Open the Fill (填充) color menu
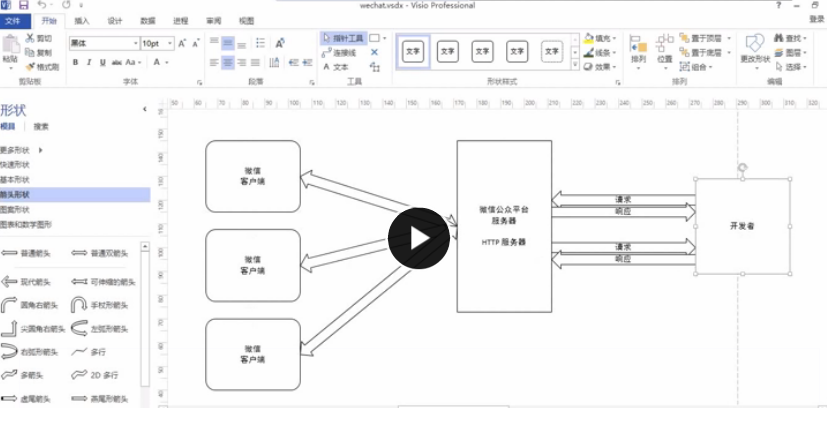Viewport: 827px width, 431px height. (x=600, y=38)
